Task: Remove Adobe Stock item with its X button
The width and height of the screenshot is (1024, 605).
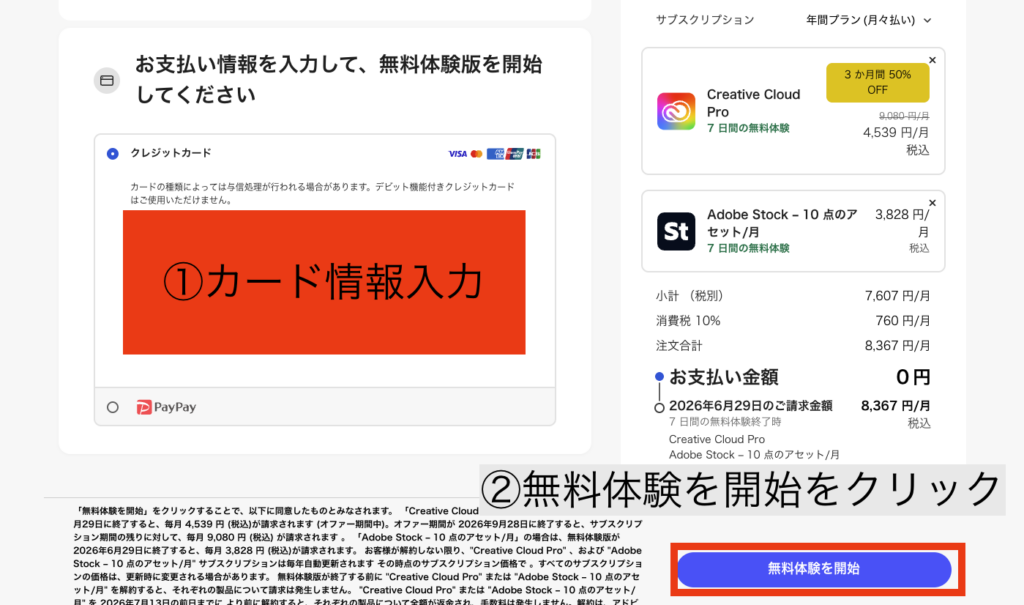Action: (932, 203)
